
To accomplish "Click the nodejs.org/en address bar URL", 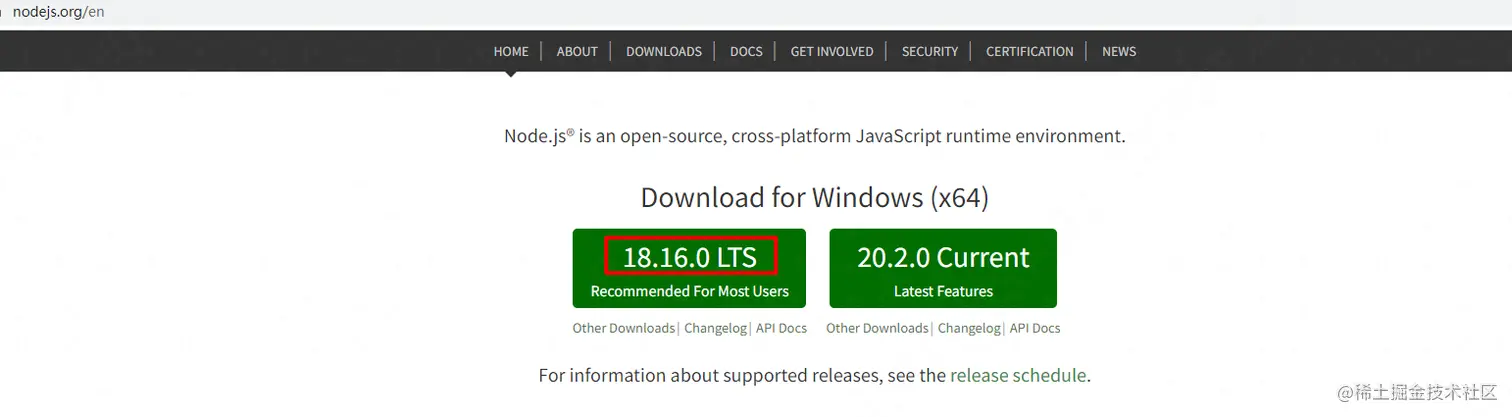I will coord(58,12).
